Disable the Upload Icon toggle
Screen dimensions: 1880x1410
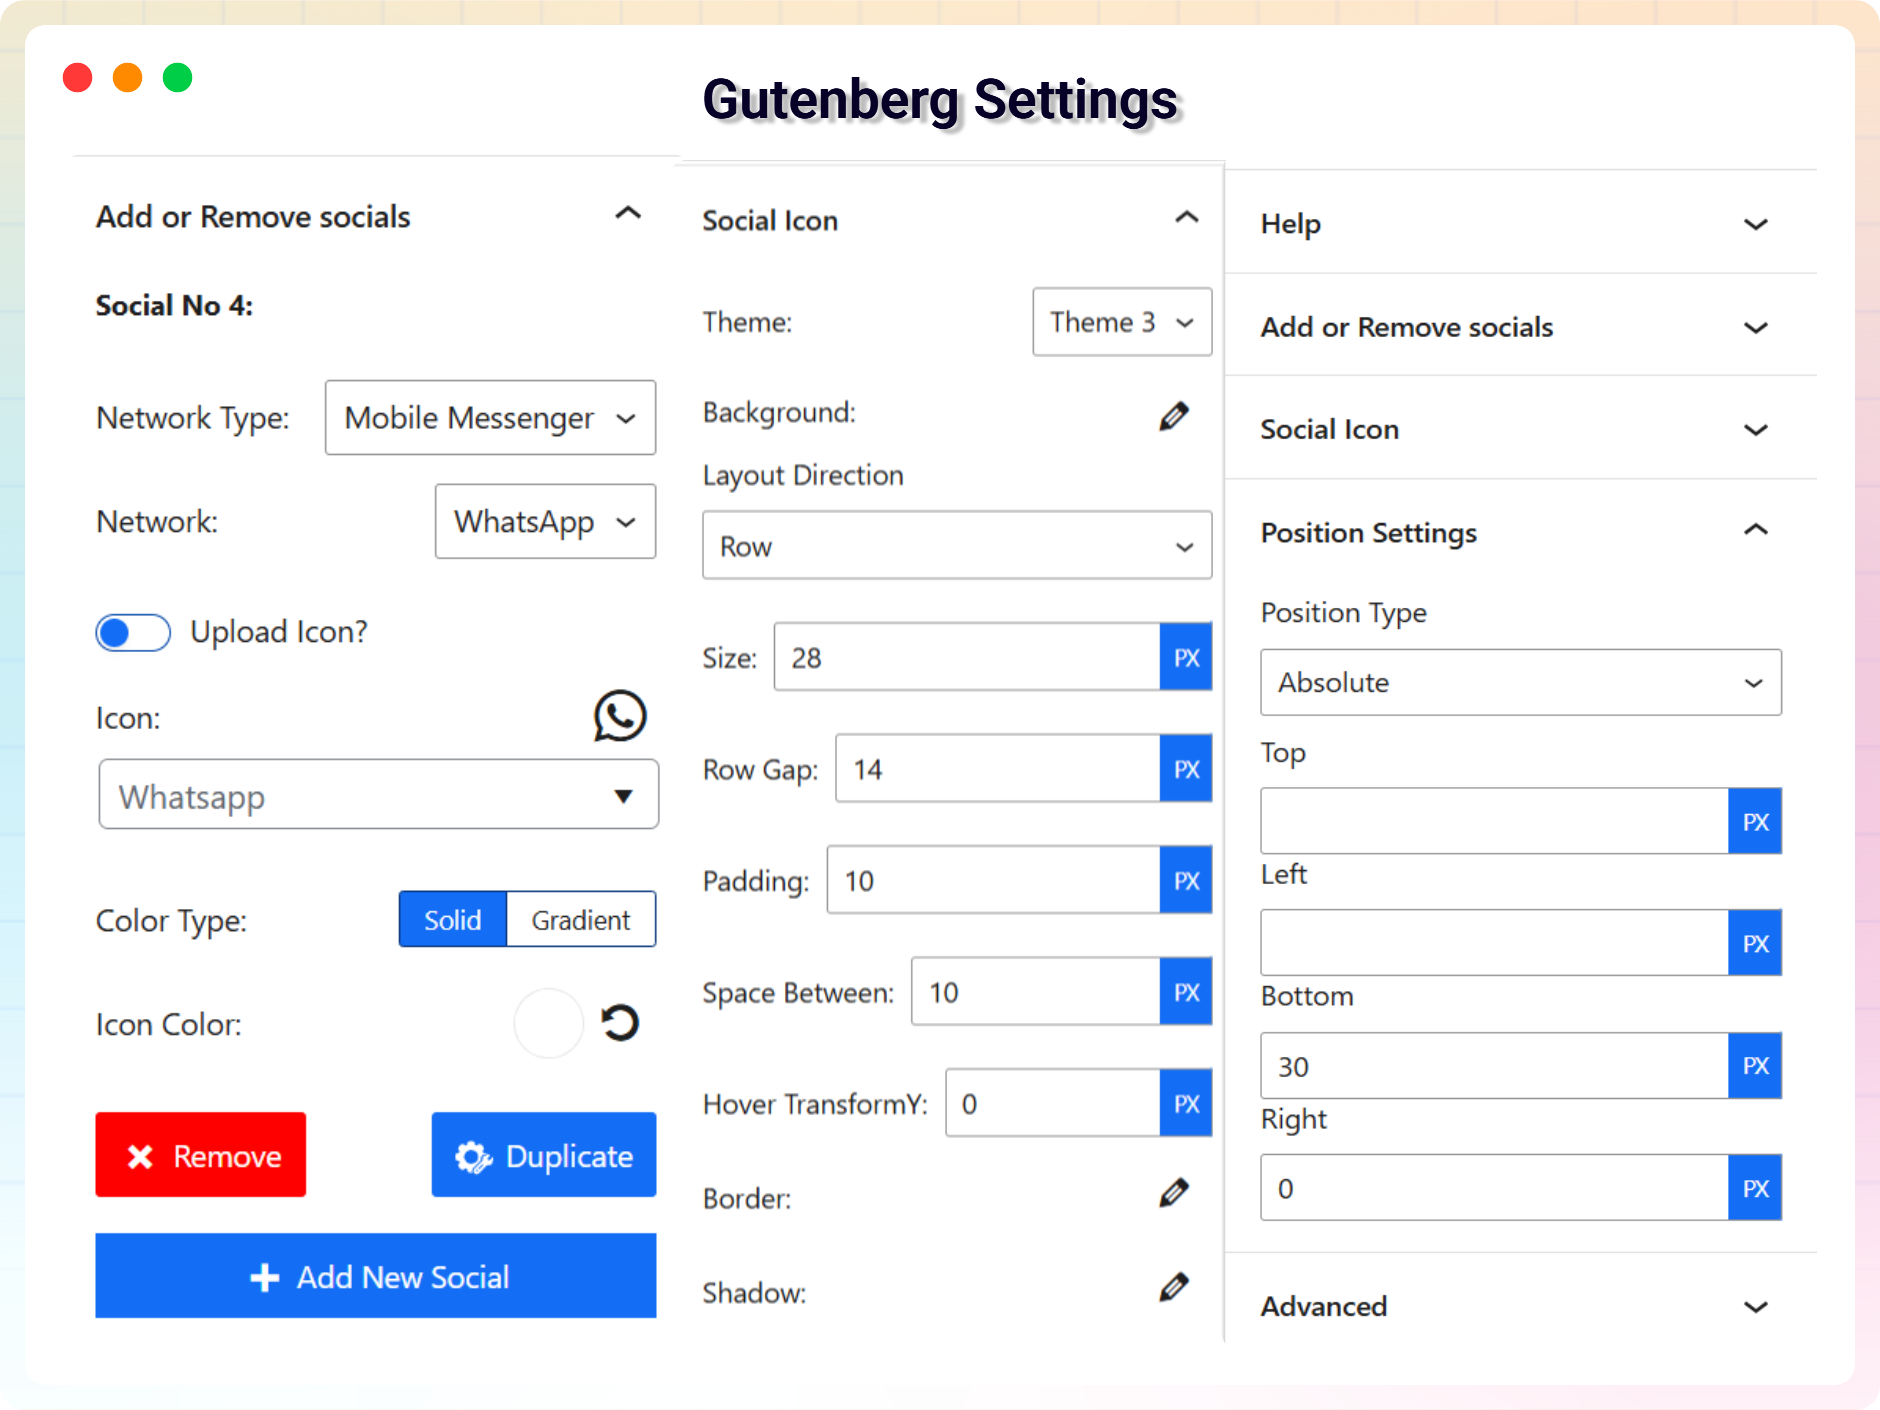pyautogui.click(x=132, y=632)
